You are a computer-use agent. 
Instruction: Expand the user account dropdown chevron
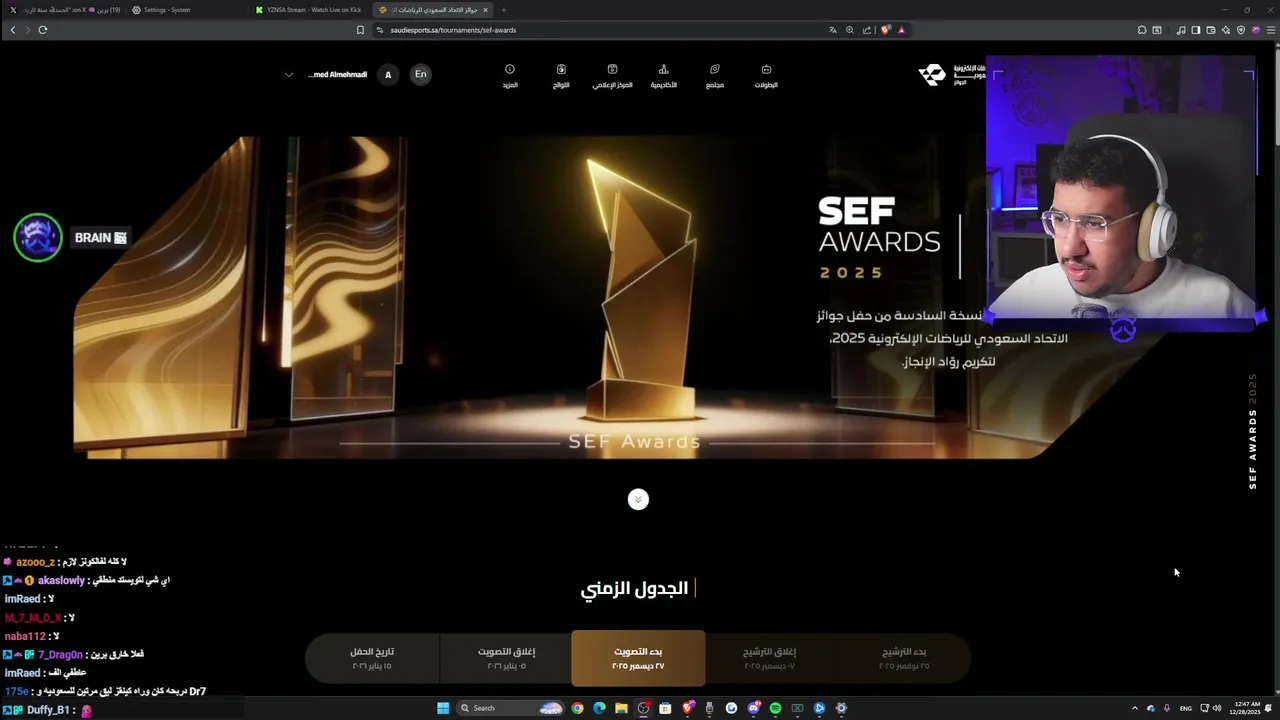coord(289,75)
